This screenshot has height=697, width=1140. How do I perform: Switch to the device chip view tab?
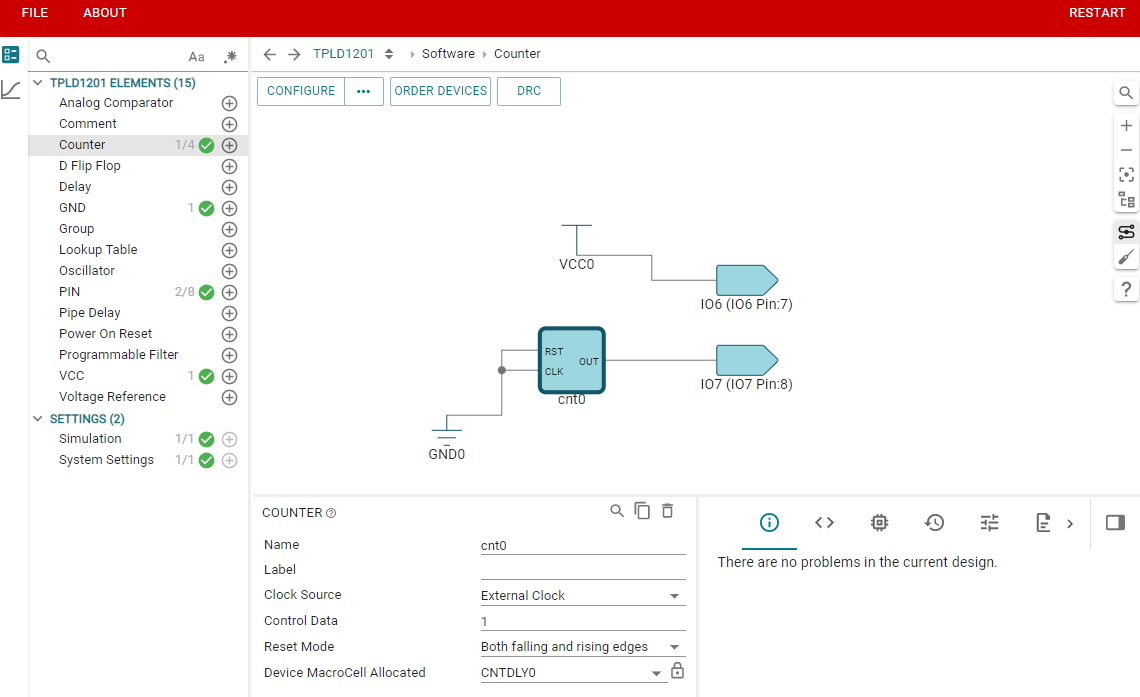[880, 523]
